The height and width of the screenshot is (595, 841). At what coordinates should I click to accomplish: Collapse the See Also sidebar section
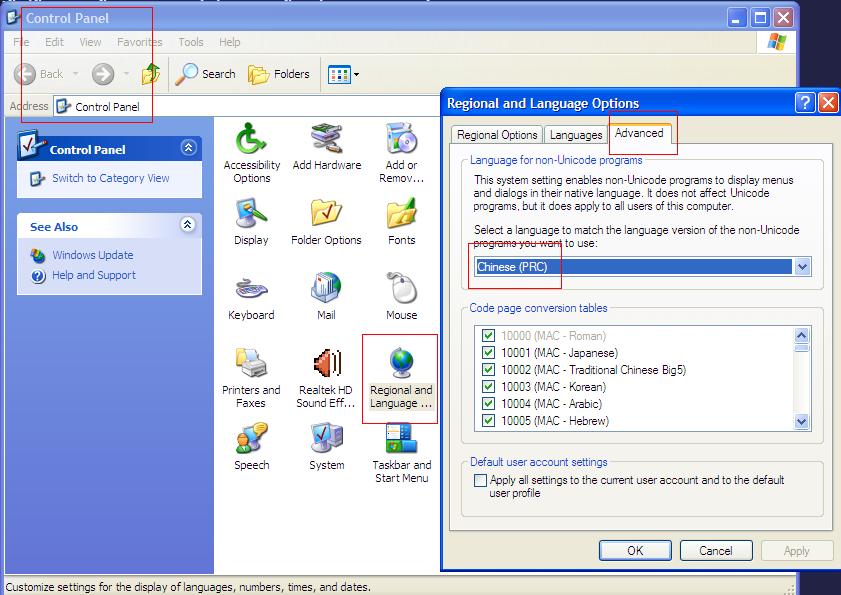(x=187, y=224)
